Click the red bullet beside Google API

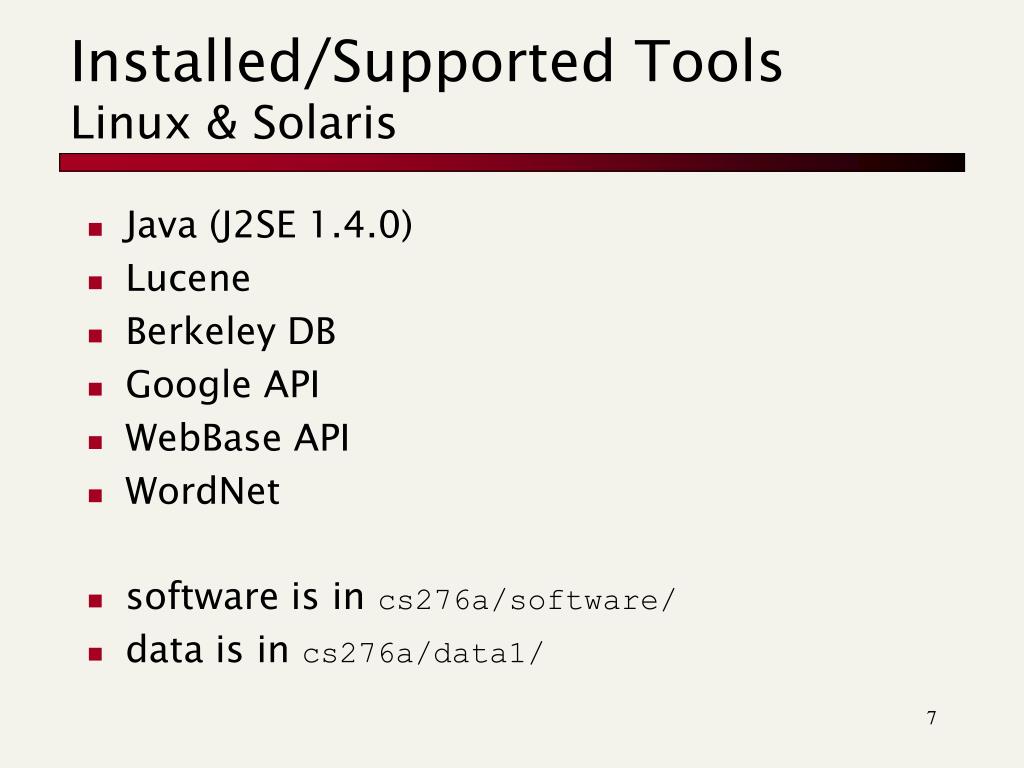click(x=95, y=389)
